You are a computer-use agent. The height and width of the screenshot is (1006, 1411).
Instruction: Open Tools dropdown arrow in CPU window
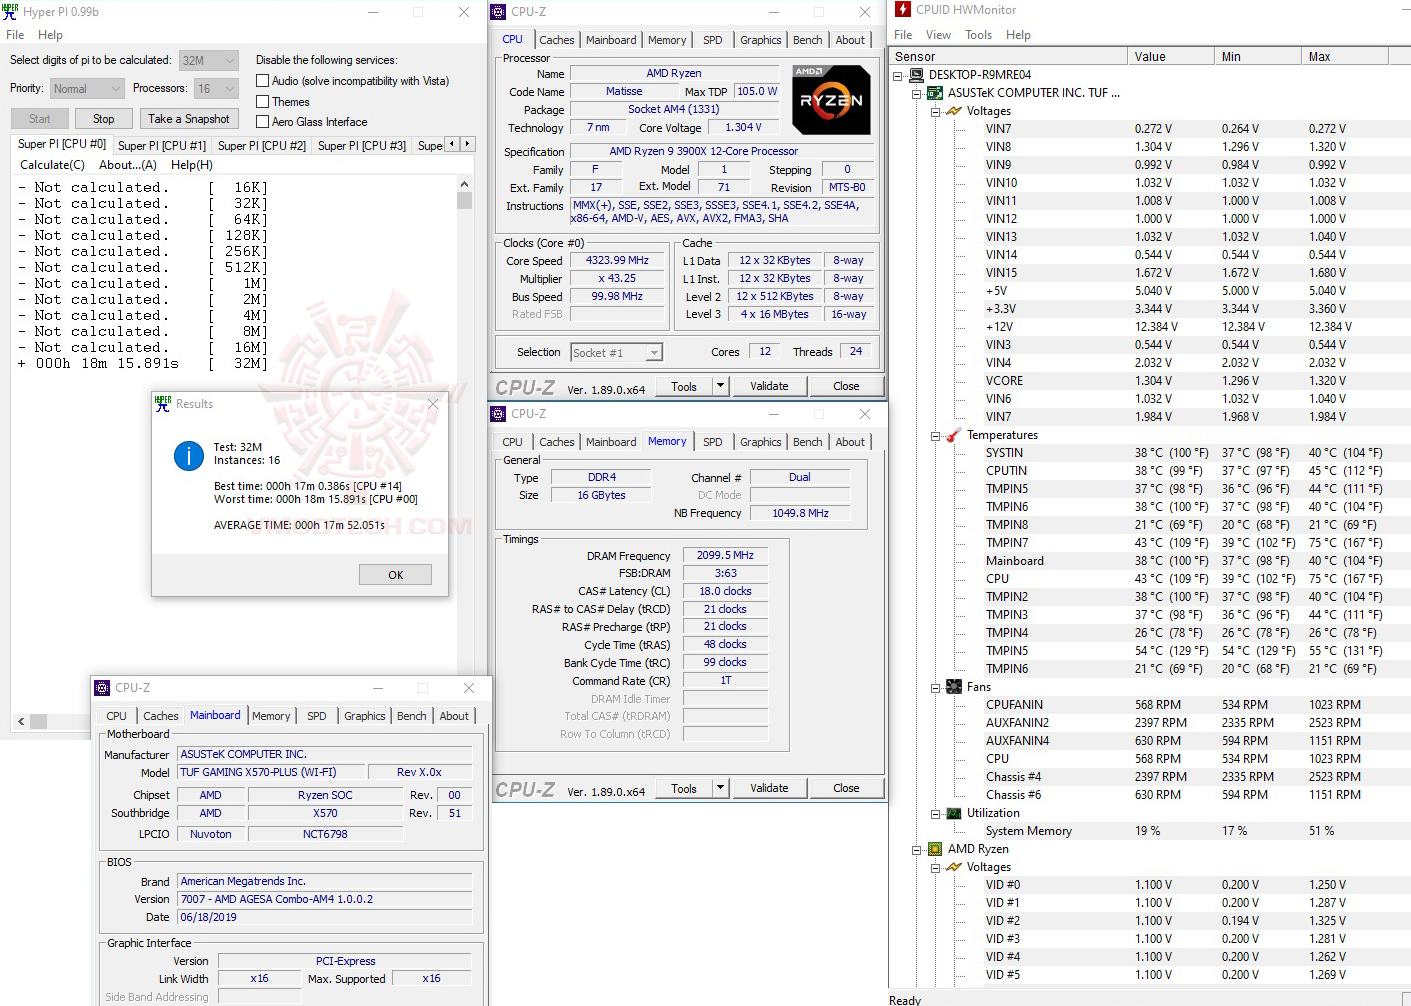click(x=720, y=386)
